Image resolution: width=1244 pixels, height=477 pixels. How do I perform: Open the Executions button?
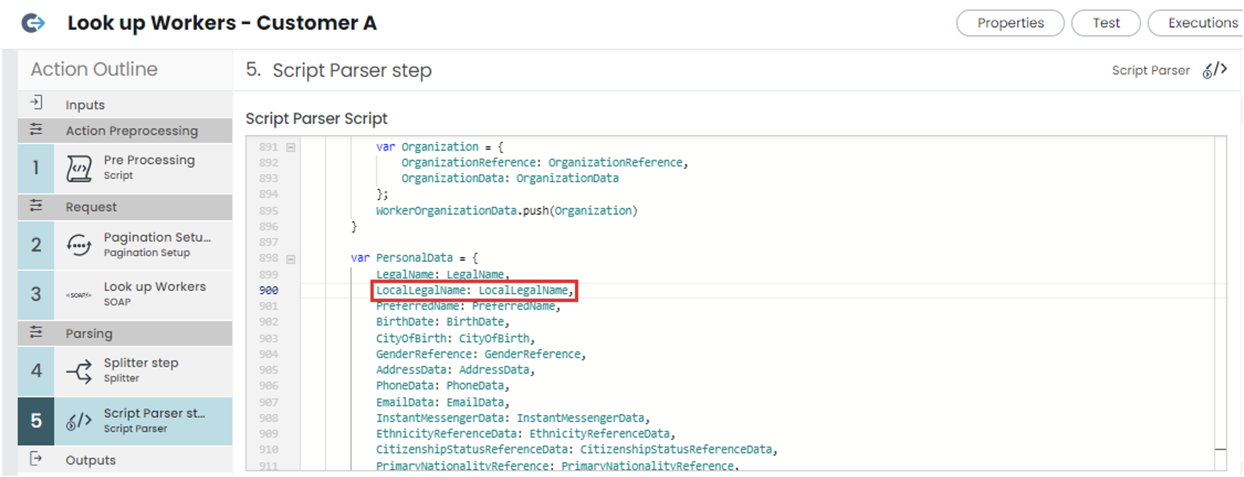point(1196,23)
